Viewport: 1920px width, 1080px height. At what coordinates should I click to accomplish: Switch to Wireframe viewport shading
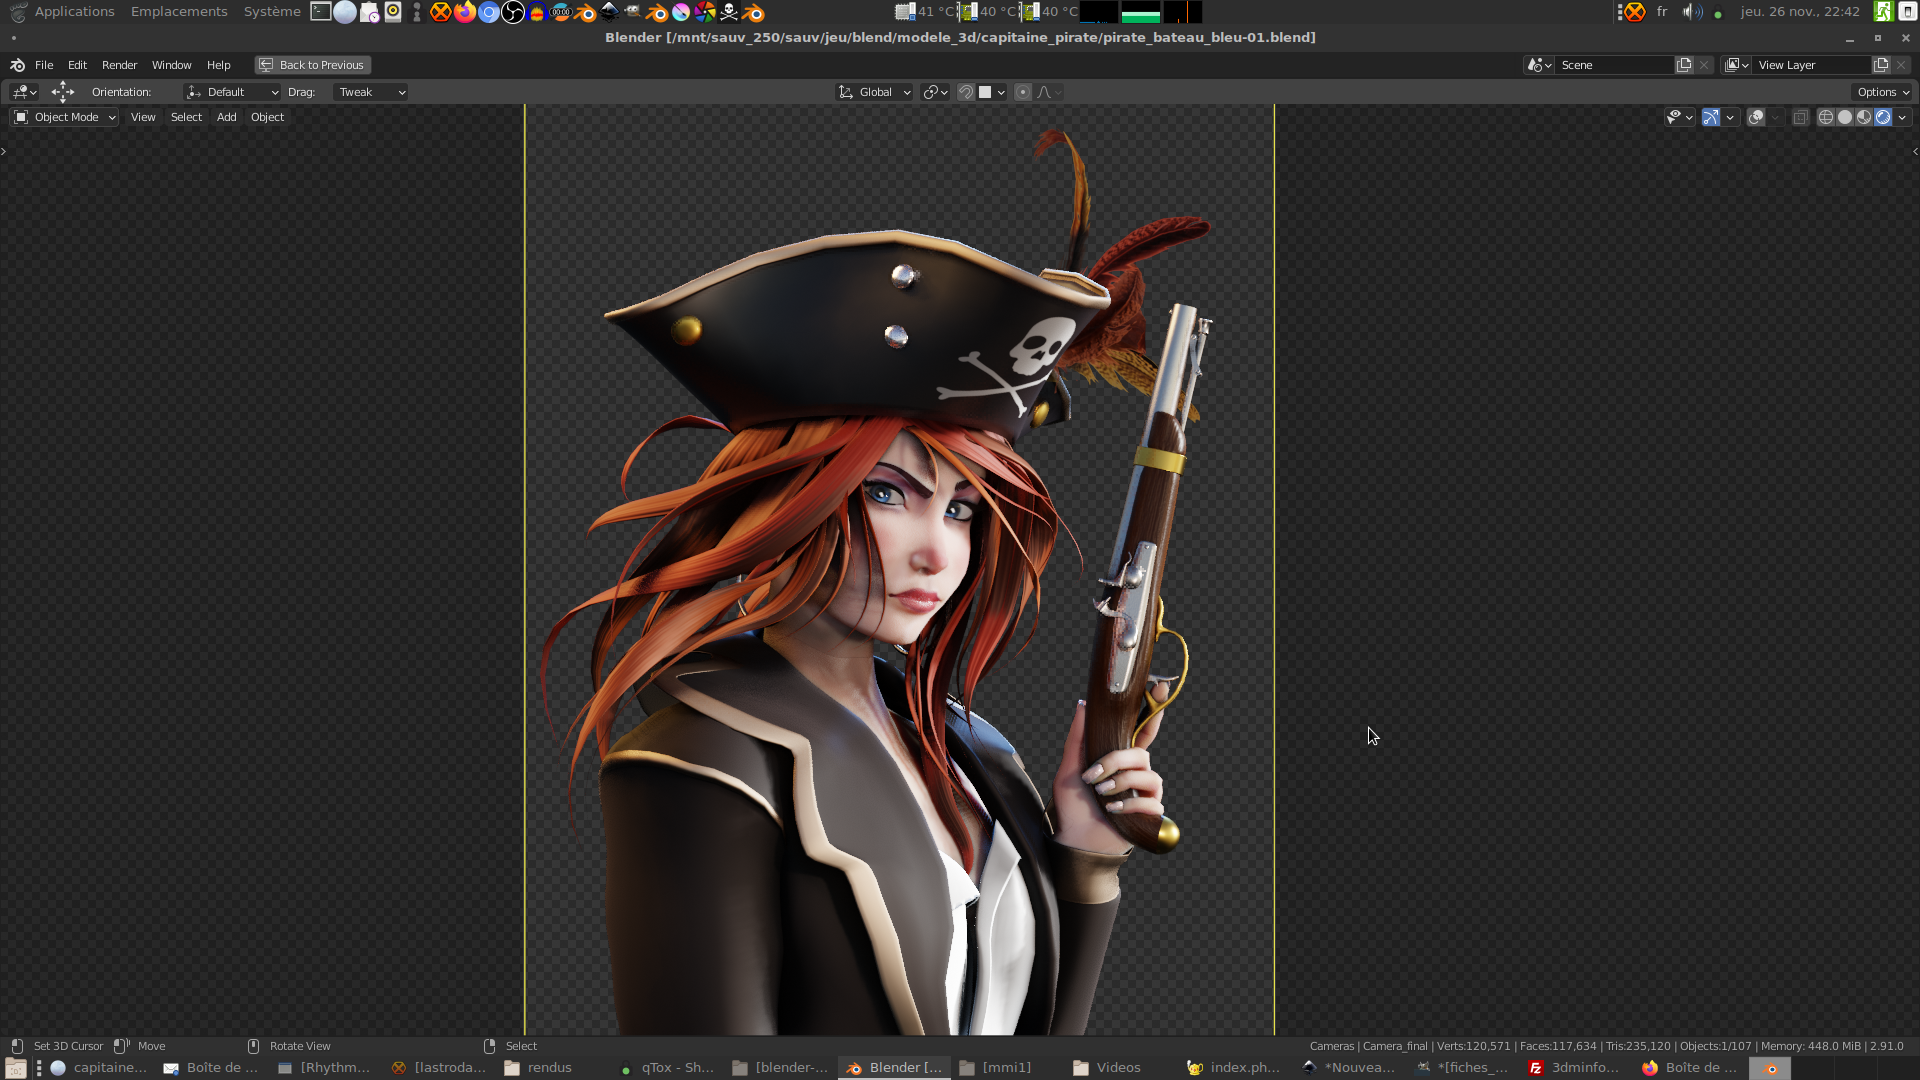pos(1826,117)
